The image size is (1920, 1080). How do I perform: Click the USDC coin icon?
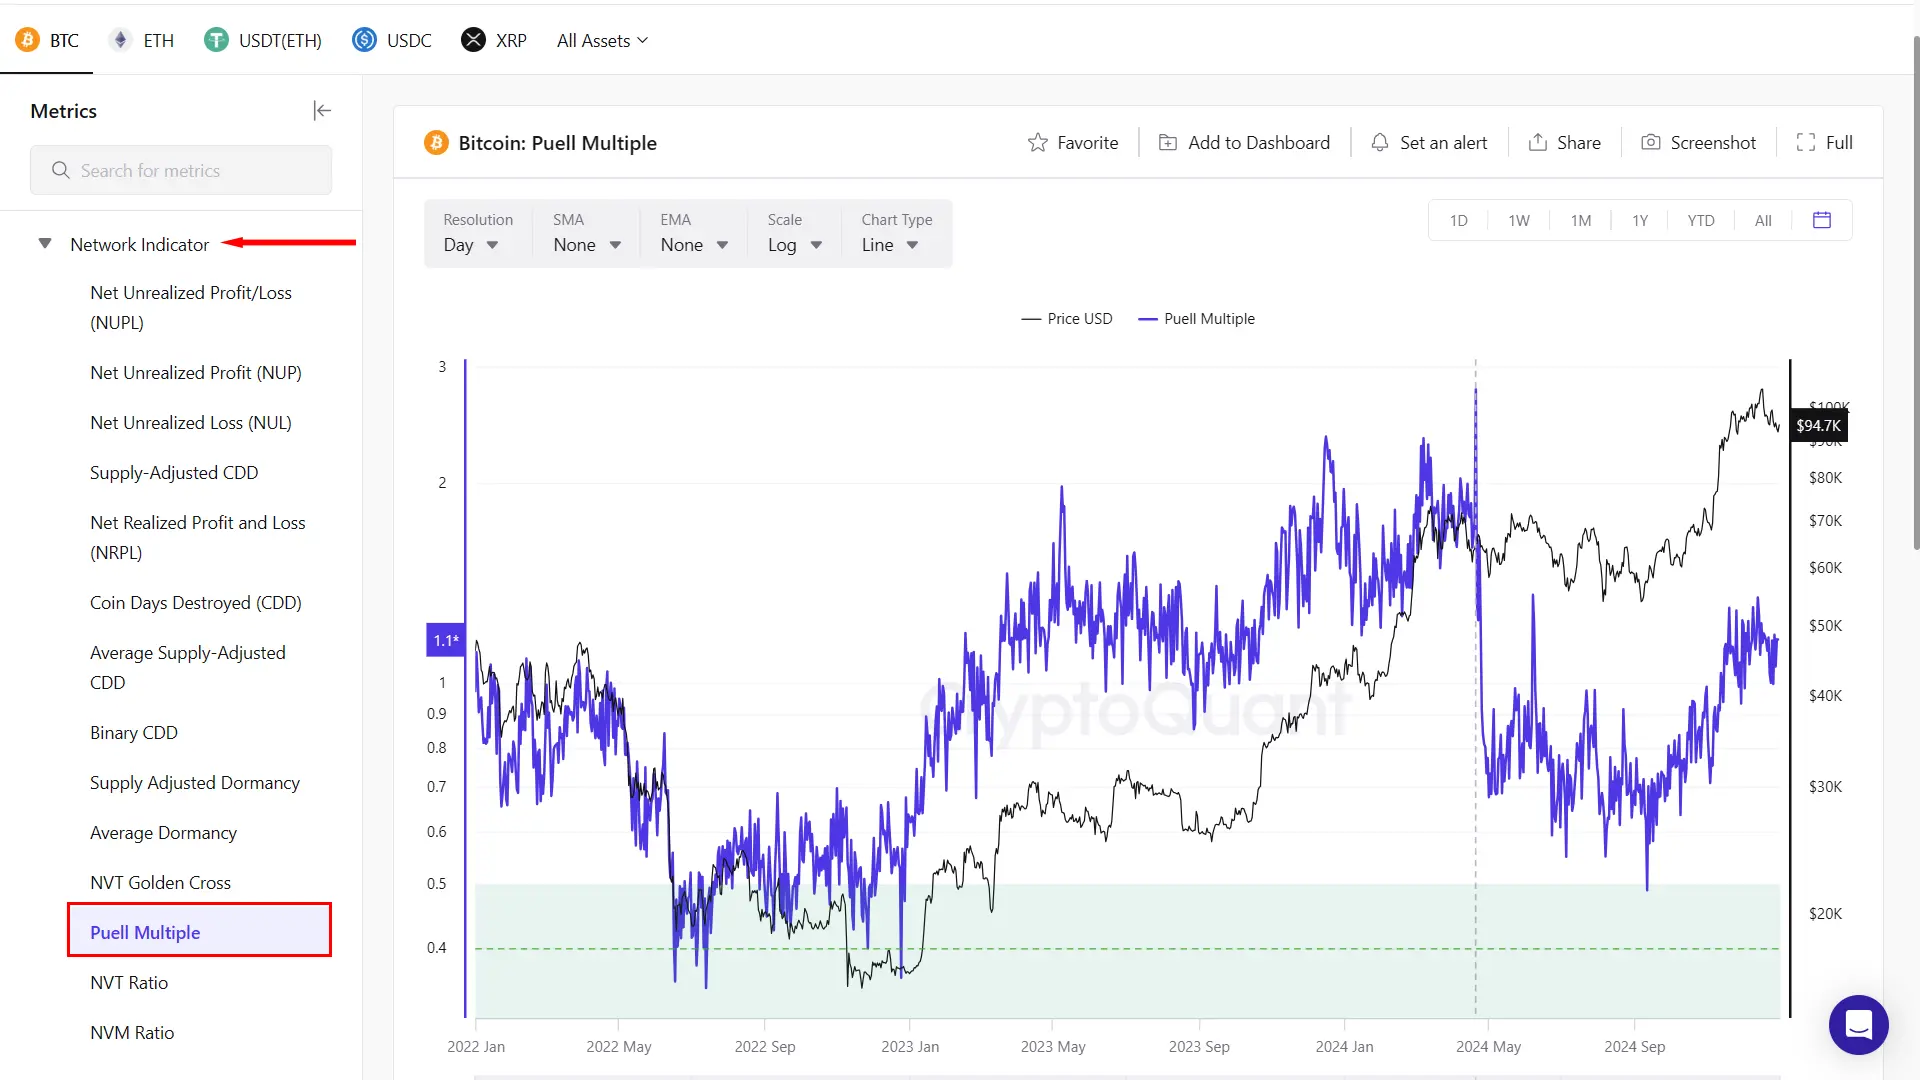coord(364,40)
